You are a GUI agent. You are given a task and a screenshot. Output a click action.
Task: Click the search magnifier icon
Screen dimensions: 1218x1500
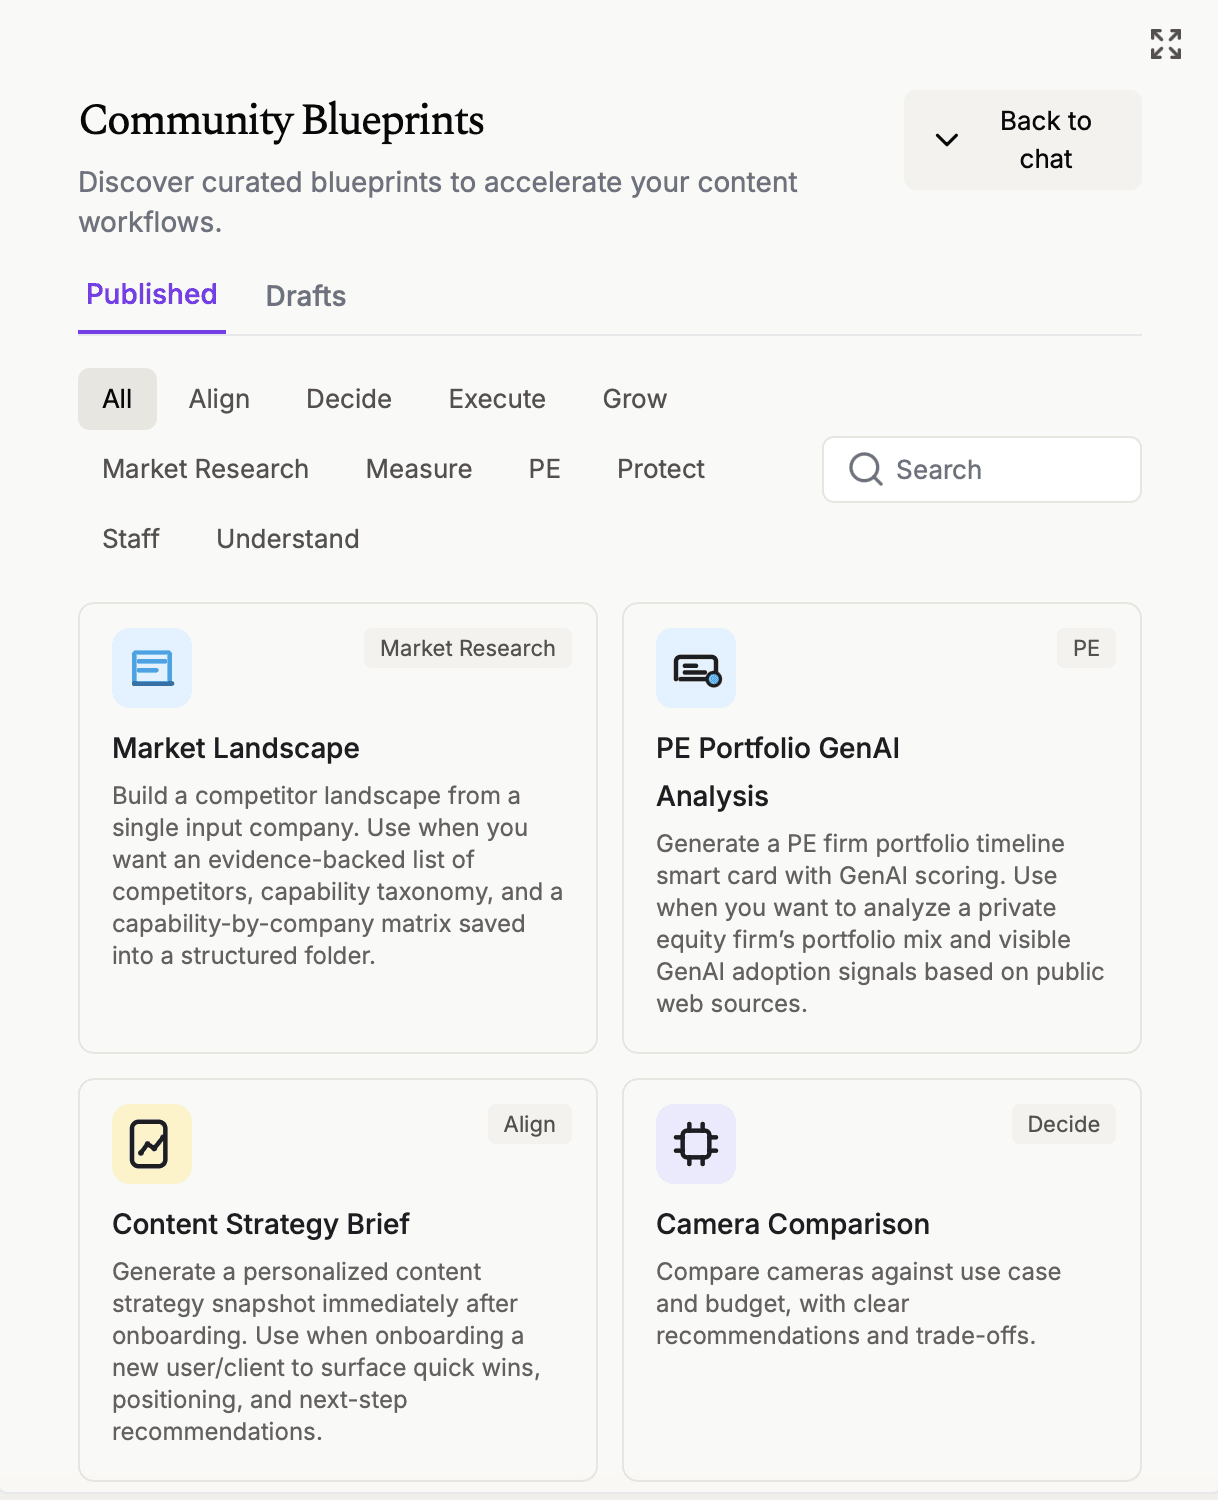click(865, 469)
